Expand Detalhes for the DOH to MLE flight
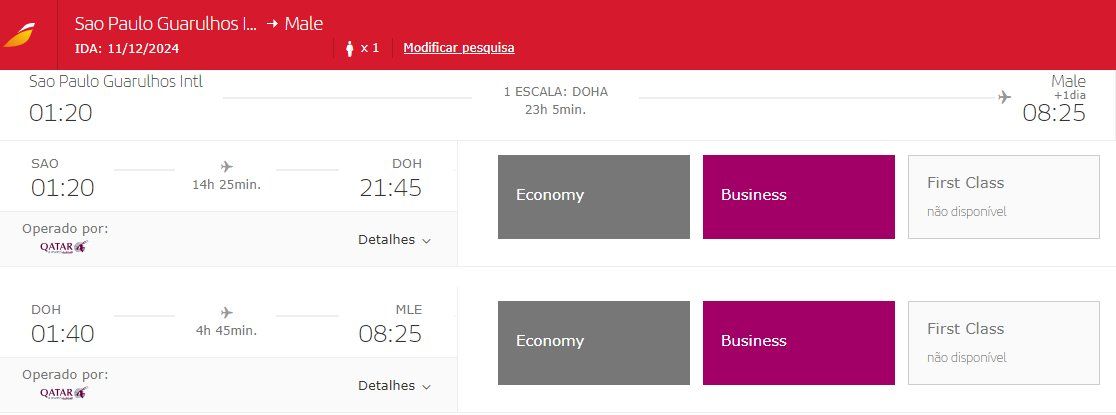Viewport: 1116px width, 415px height. pos(394,386)
